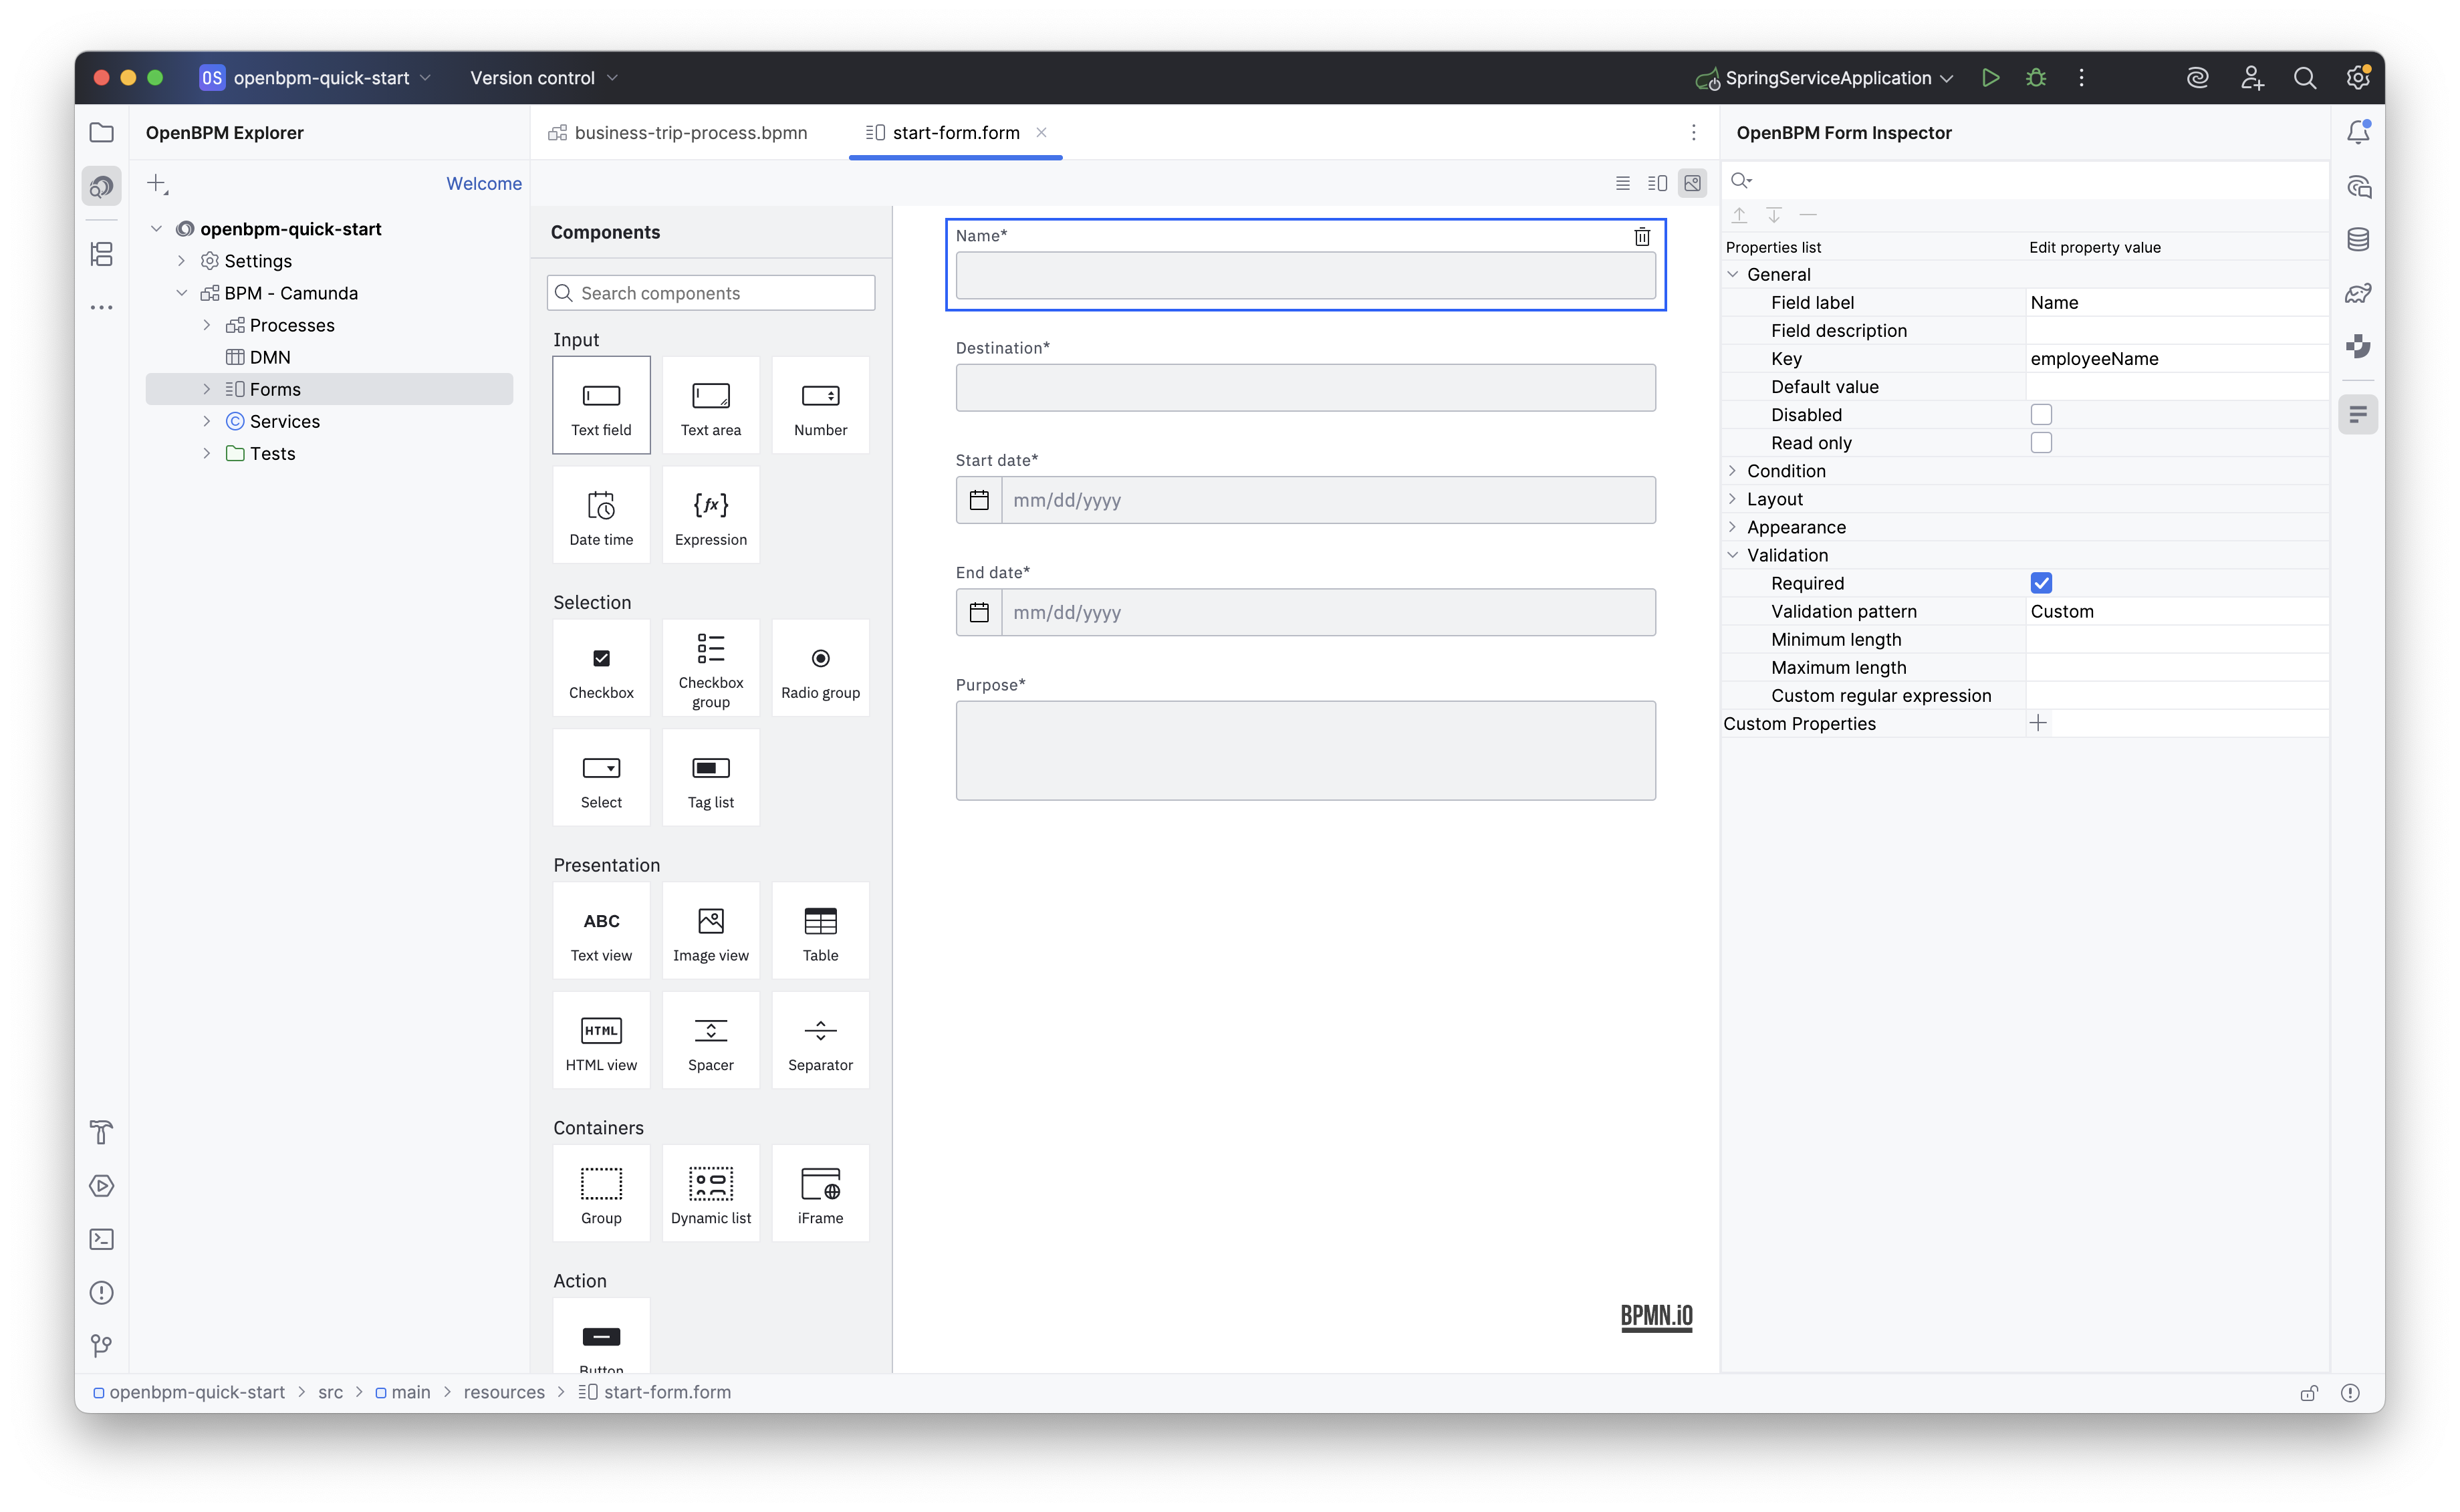Image resolution: width=2460 pixels, height=1512 pixels.
Task: Click the resources breadcrumb
Action: click(x=504, y=1392)
